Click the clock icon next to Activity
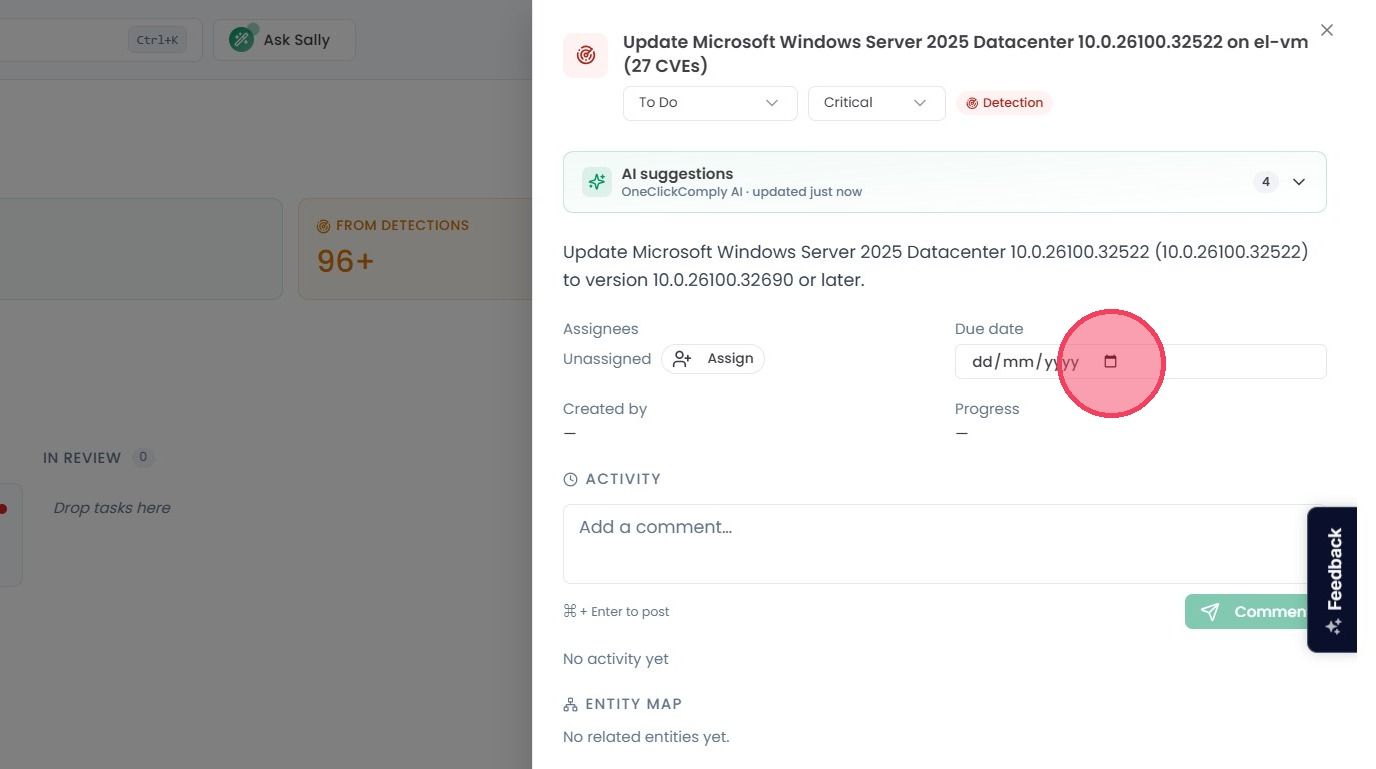The width and height of the screenshot is (1376, 769). click(x=570, y=480)
